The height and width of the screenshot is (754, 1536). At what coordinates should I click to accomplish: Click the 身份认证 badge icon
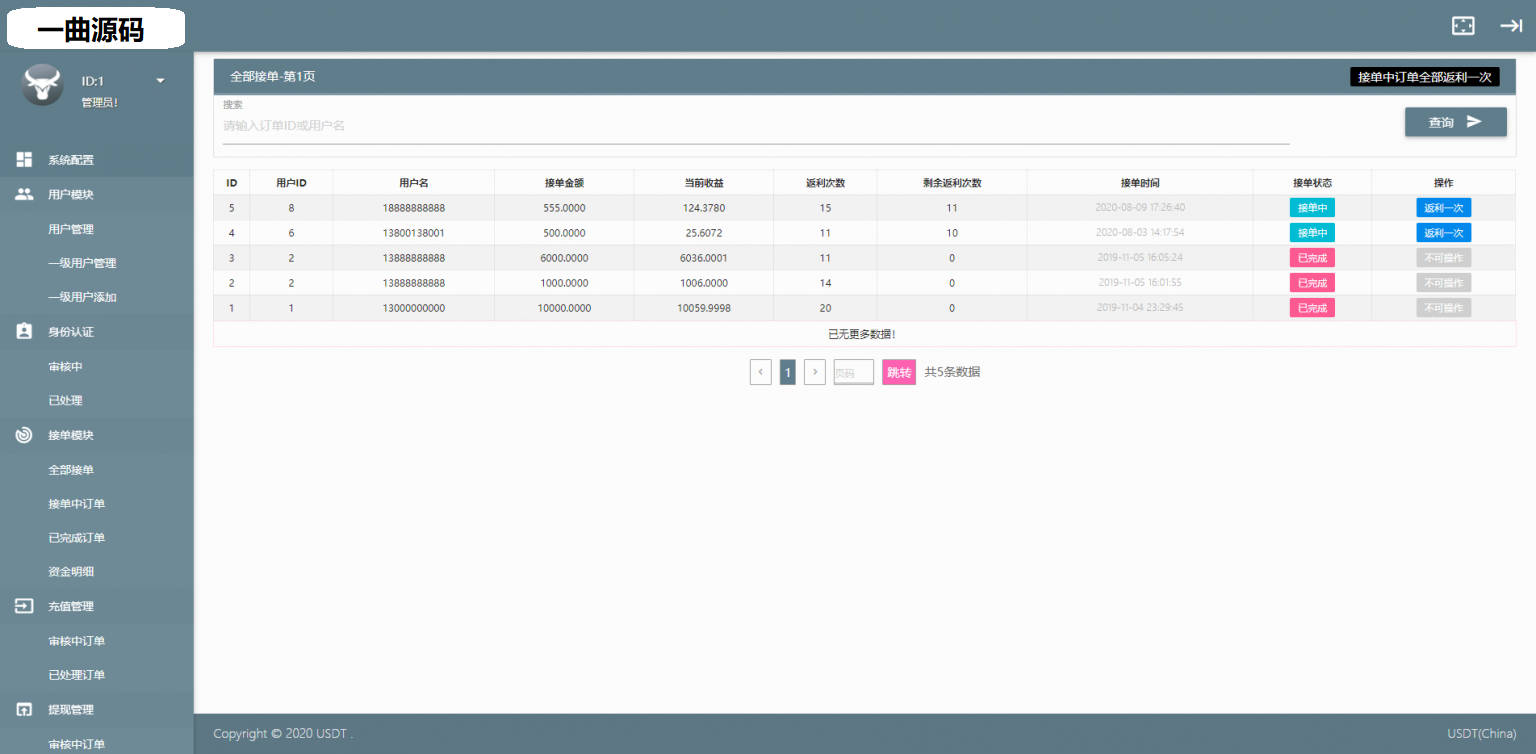(x=24, y=331)
